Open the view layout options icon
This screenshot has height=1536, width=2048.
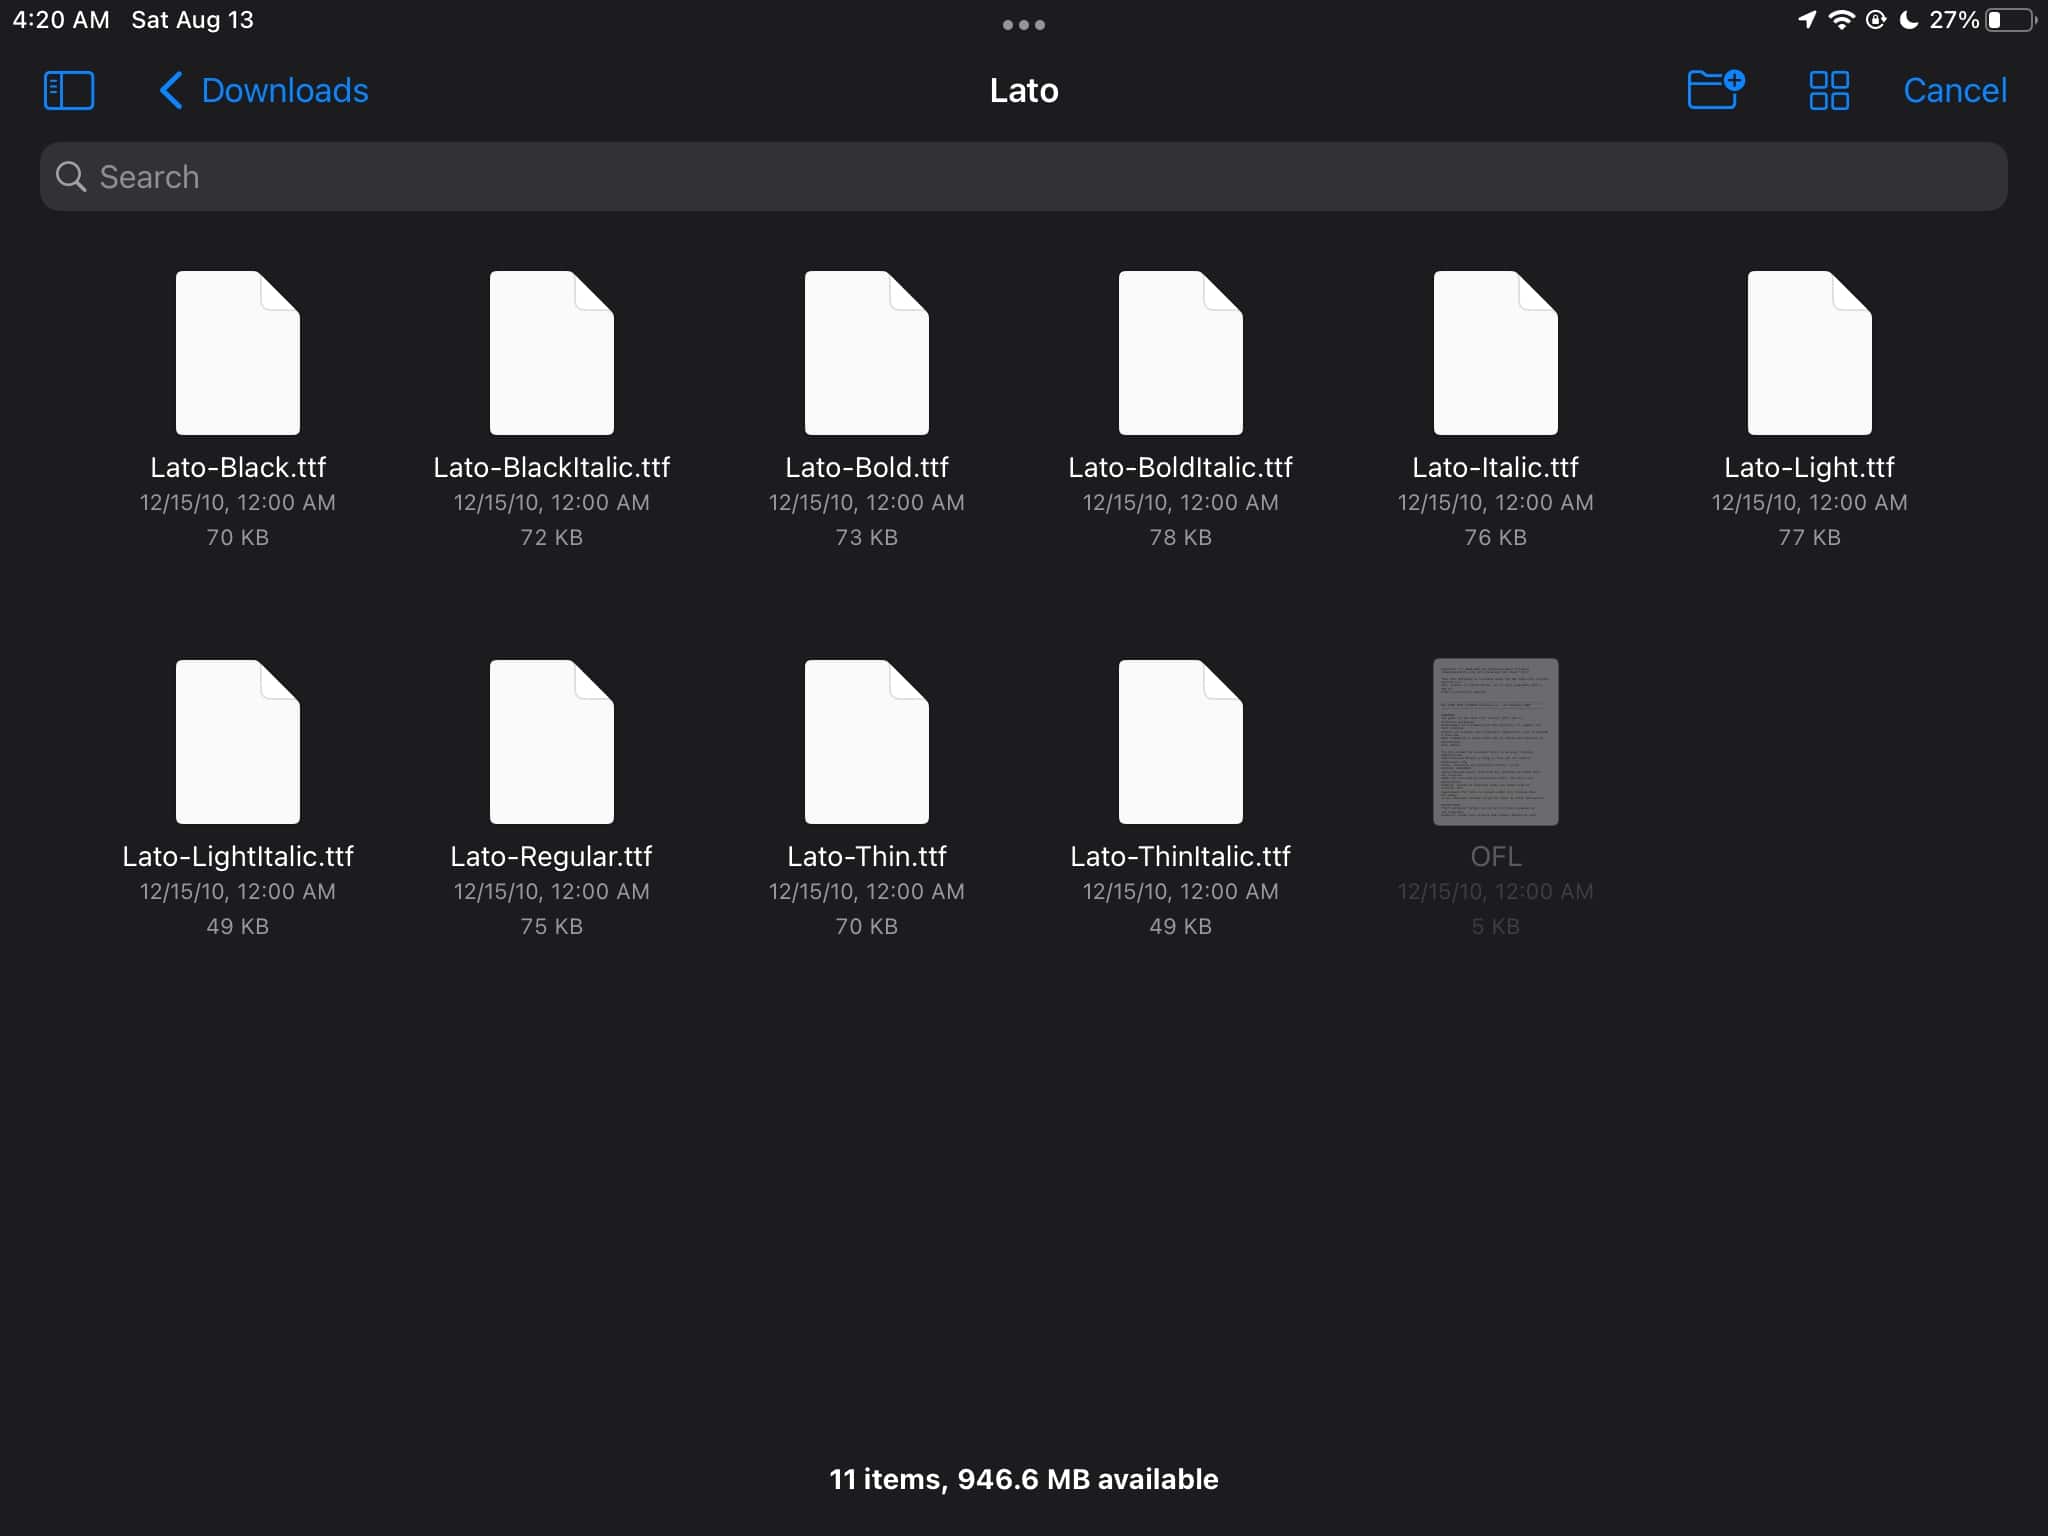1828,90
